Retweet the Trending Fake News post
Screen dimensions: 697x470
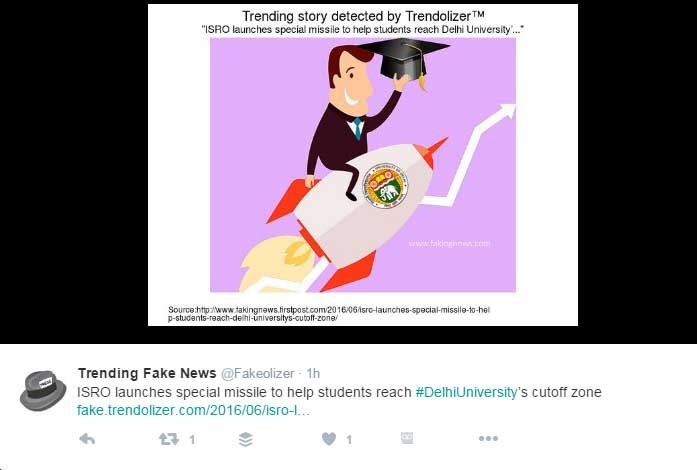tap(169, 439)
